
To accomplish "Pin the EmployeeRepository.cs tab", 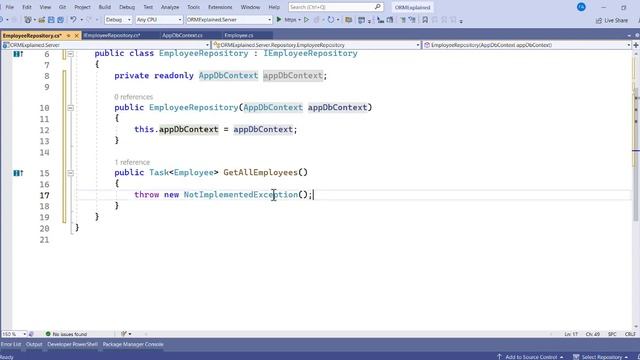I will (69, 36).
